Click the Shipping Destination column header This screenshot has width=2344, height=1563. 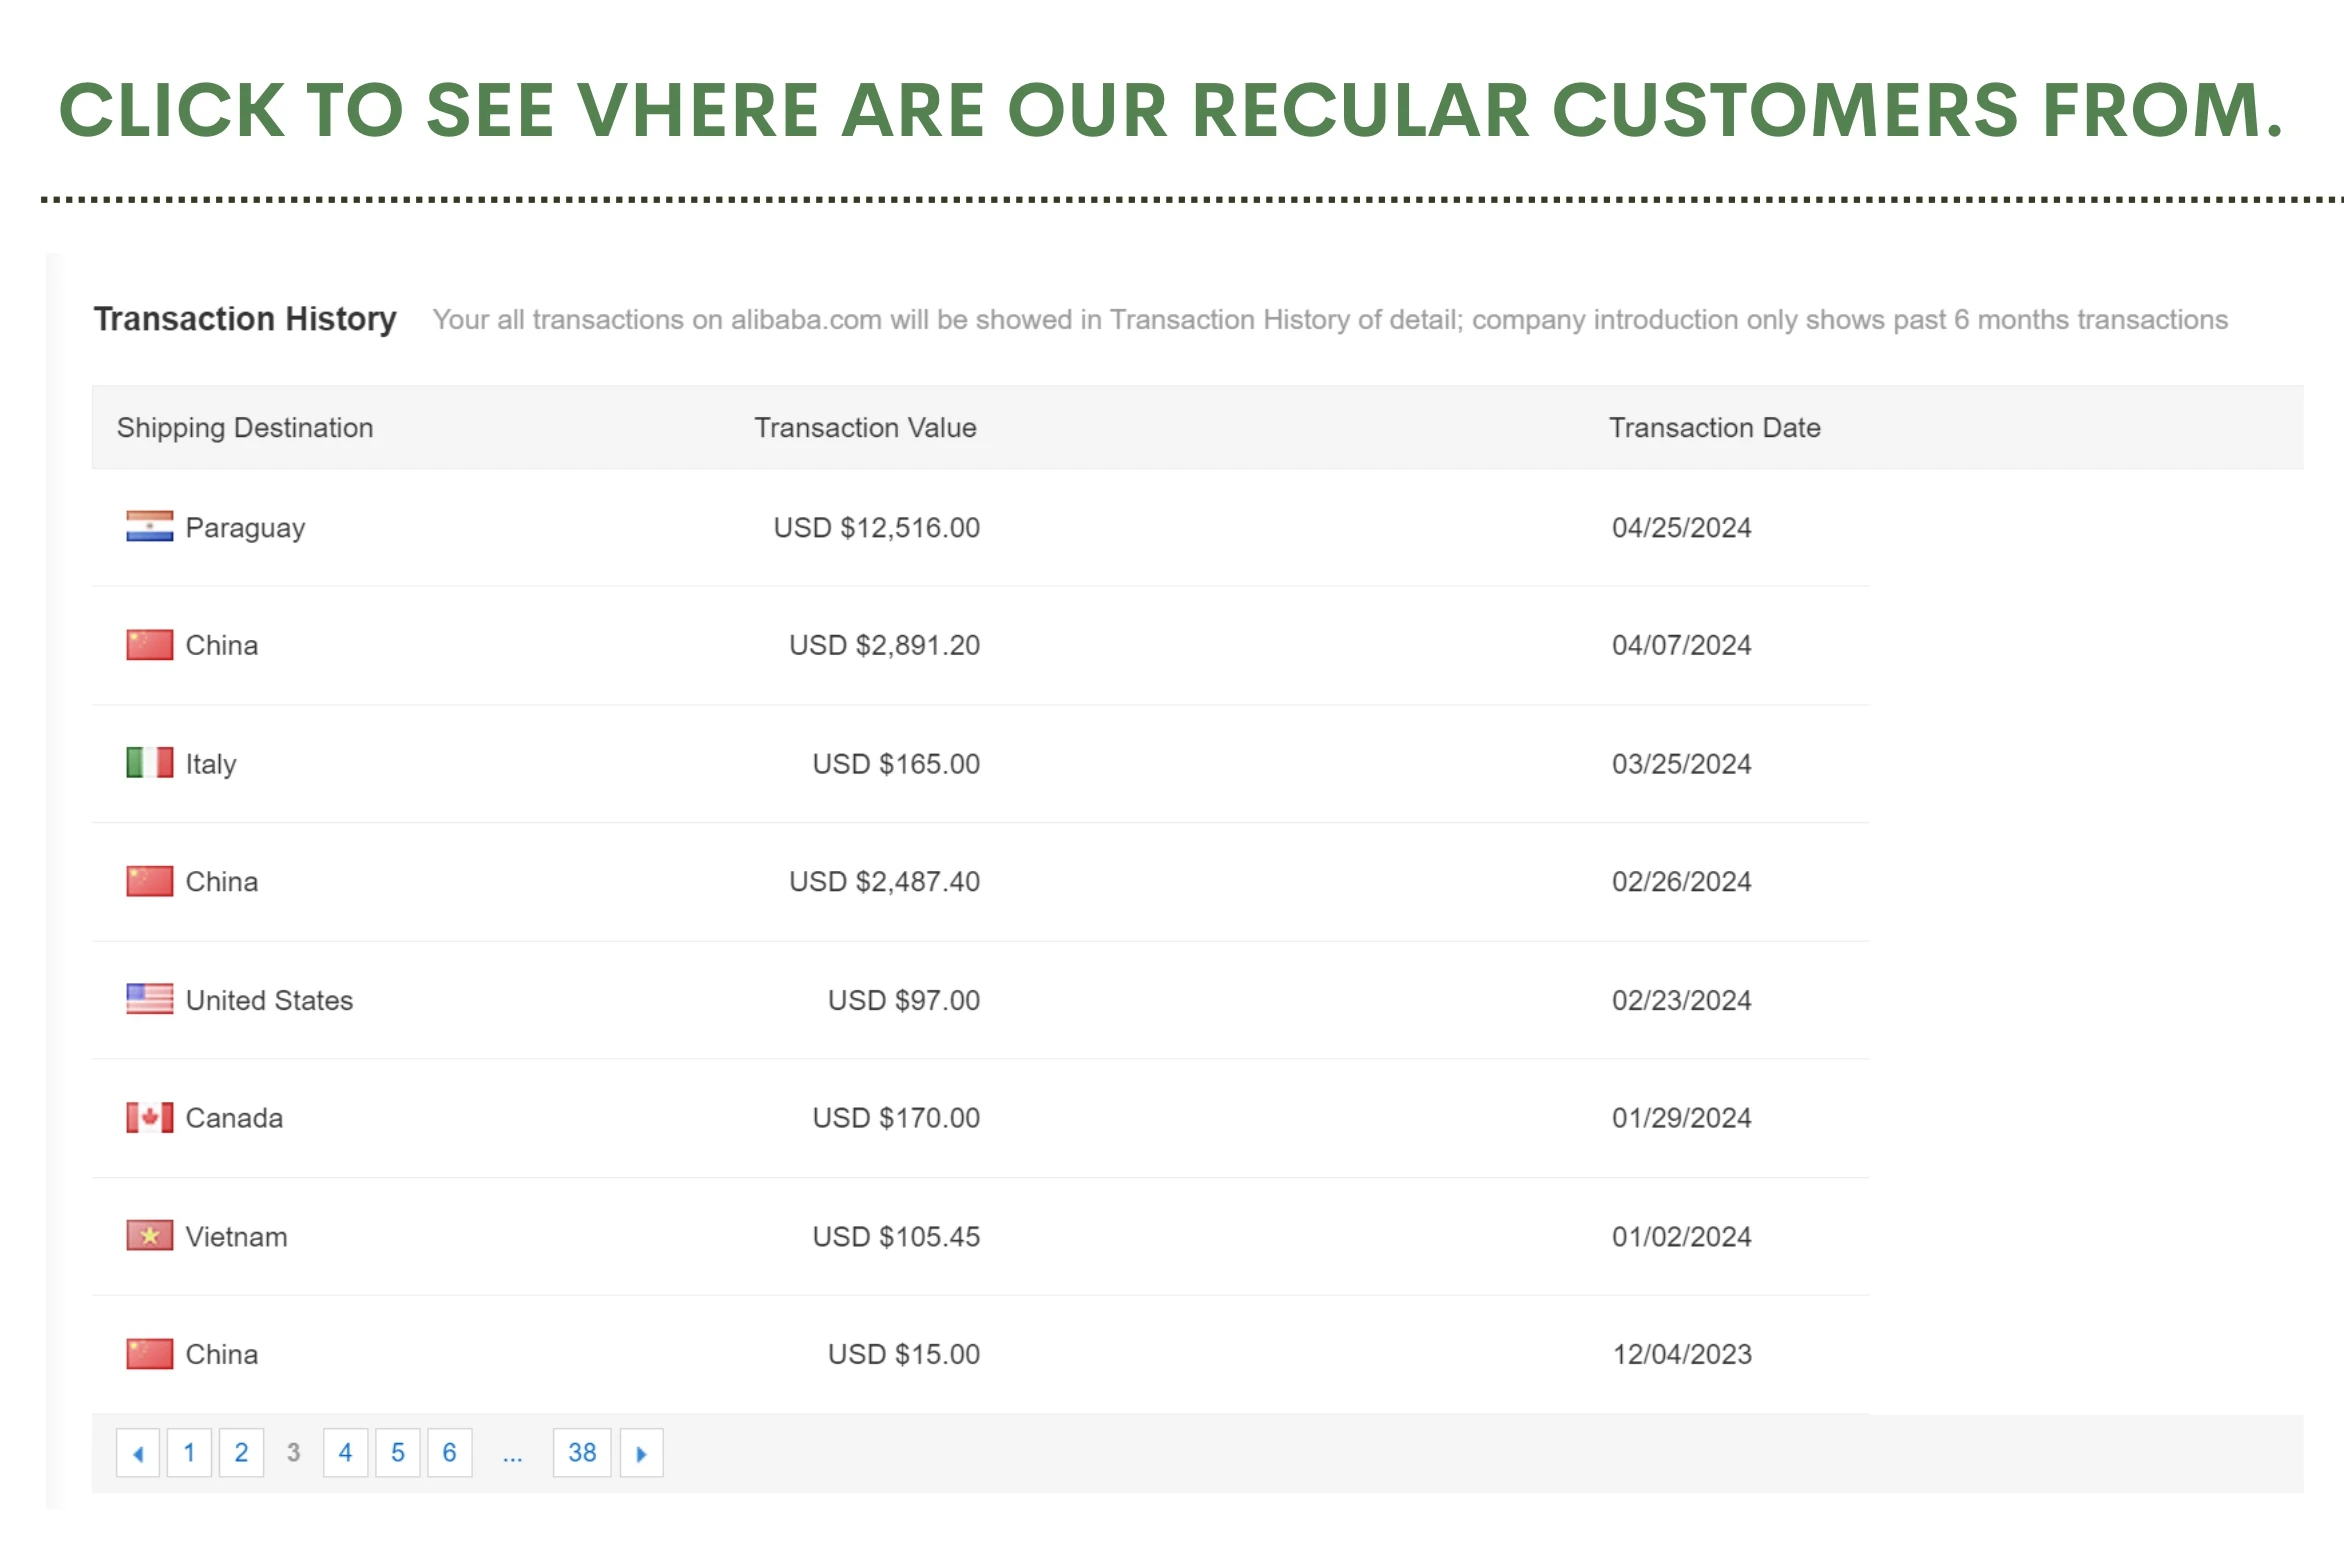245,428
